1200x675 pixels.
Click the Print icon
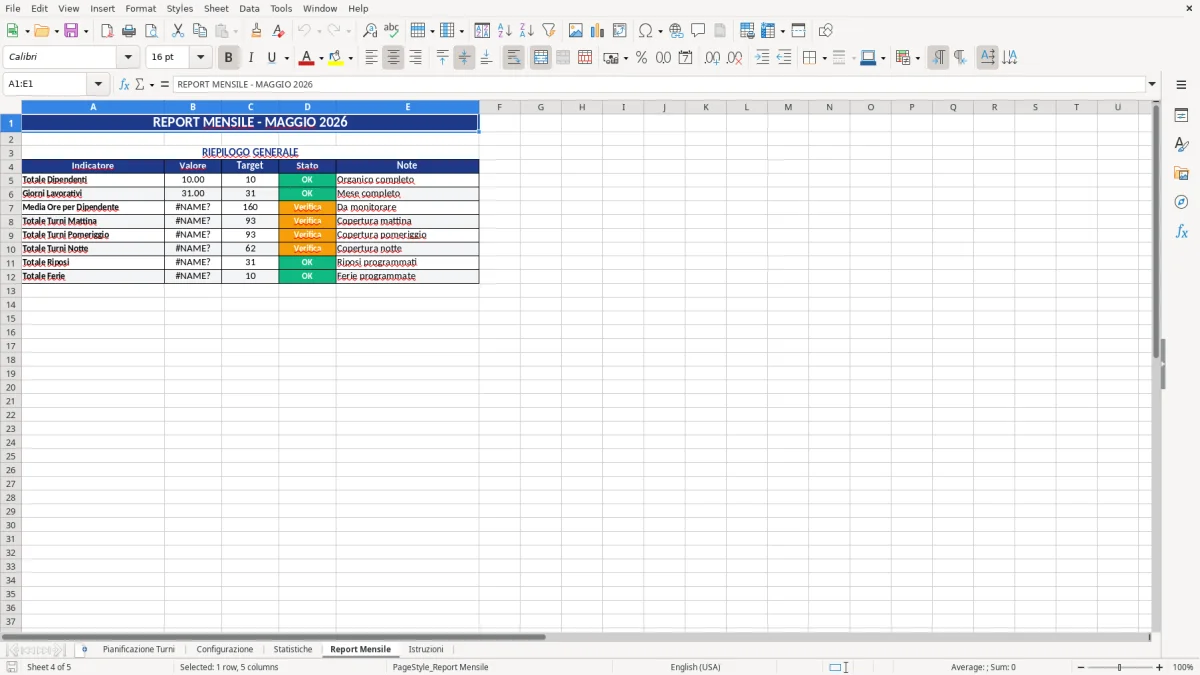point(129,31)
